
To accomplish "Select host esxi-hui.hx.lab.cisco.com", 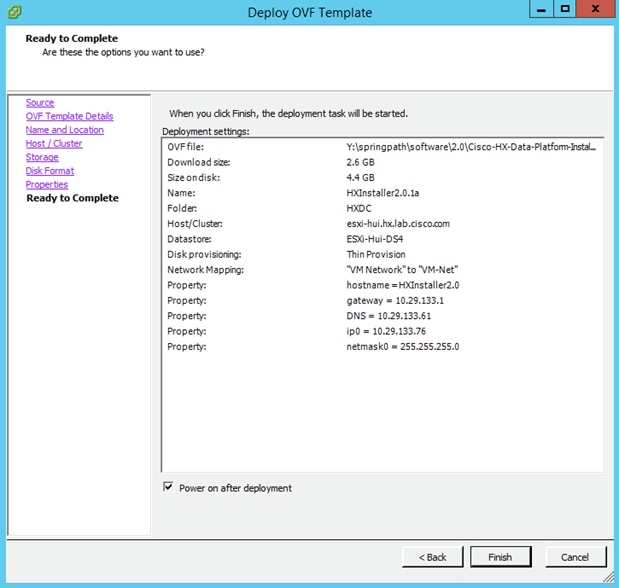I will (398, 224).
